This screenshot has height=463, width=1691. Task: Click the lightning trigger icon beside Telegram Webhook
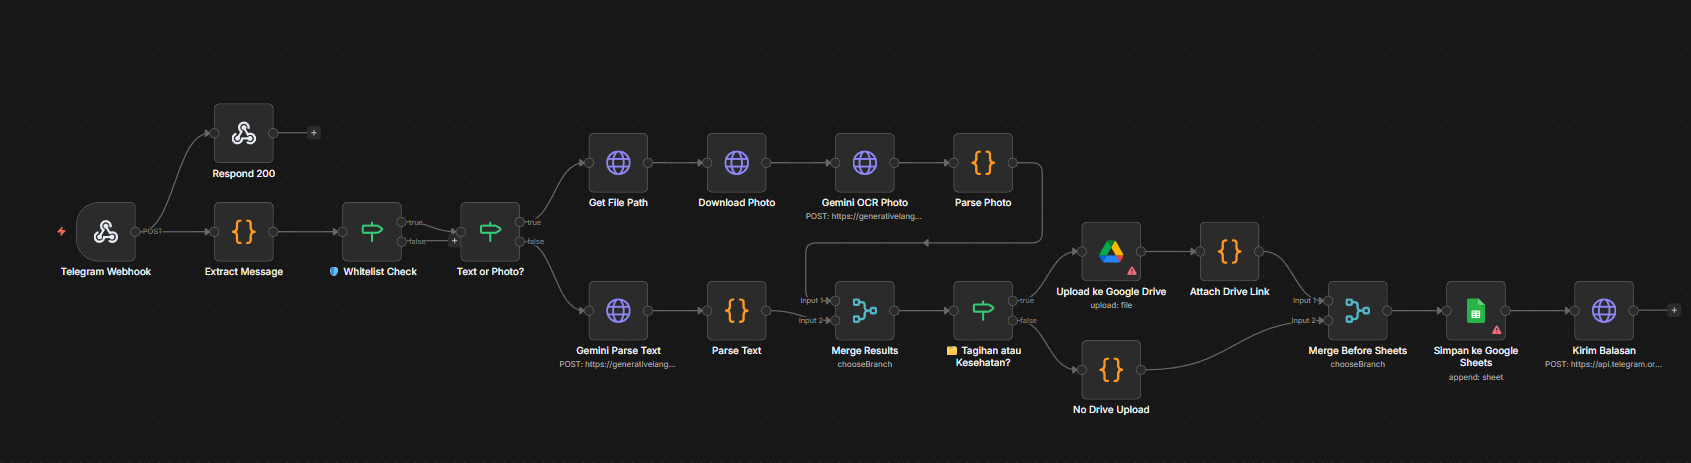(61, 232)
